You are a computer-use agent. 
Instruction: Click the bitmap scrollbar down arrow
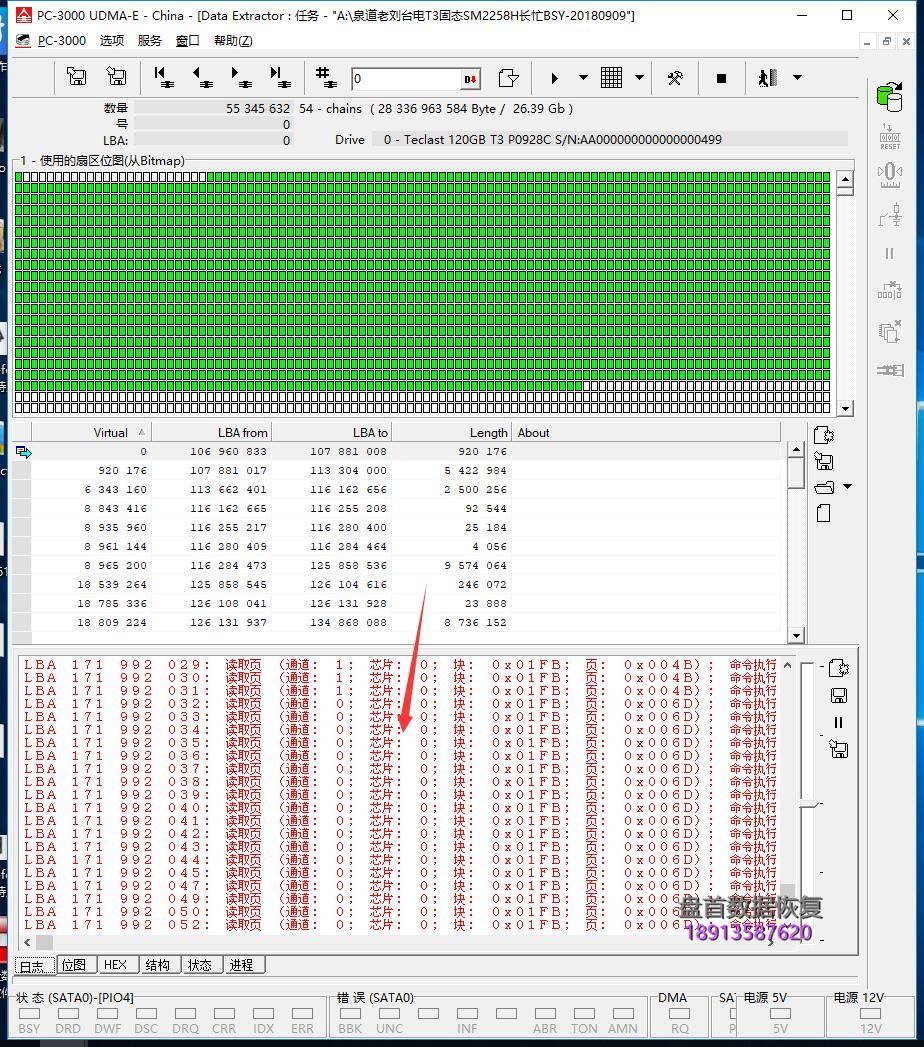pyautogui.click(x=845, y=408)
